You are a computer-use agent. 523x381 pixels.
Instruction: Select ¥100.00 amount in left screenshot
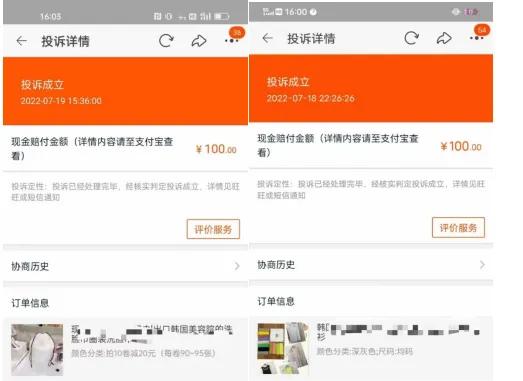coord(216,149)
